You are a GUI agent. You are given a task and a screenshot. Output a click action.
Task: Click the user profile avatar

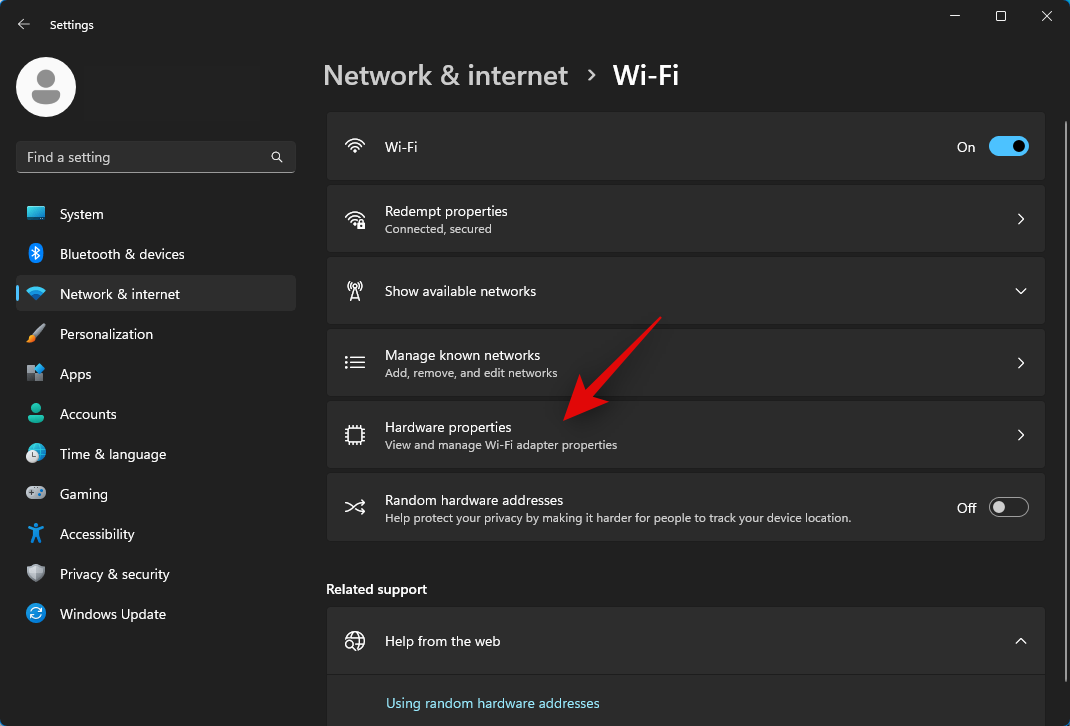point(46,87)
